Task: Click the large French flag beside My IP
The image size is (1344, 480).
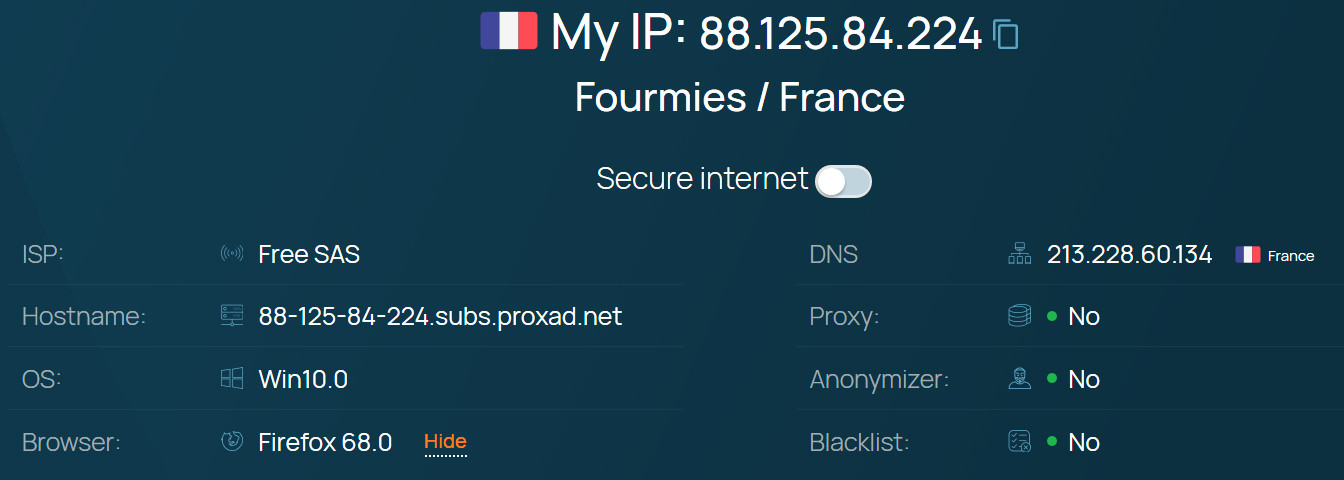Action: click(509, 31)
